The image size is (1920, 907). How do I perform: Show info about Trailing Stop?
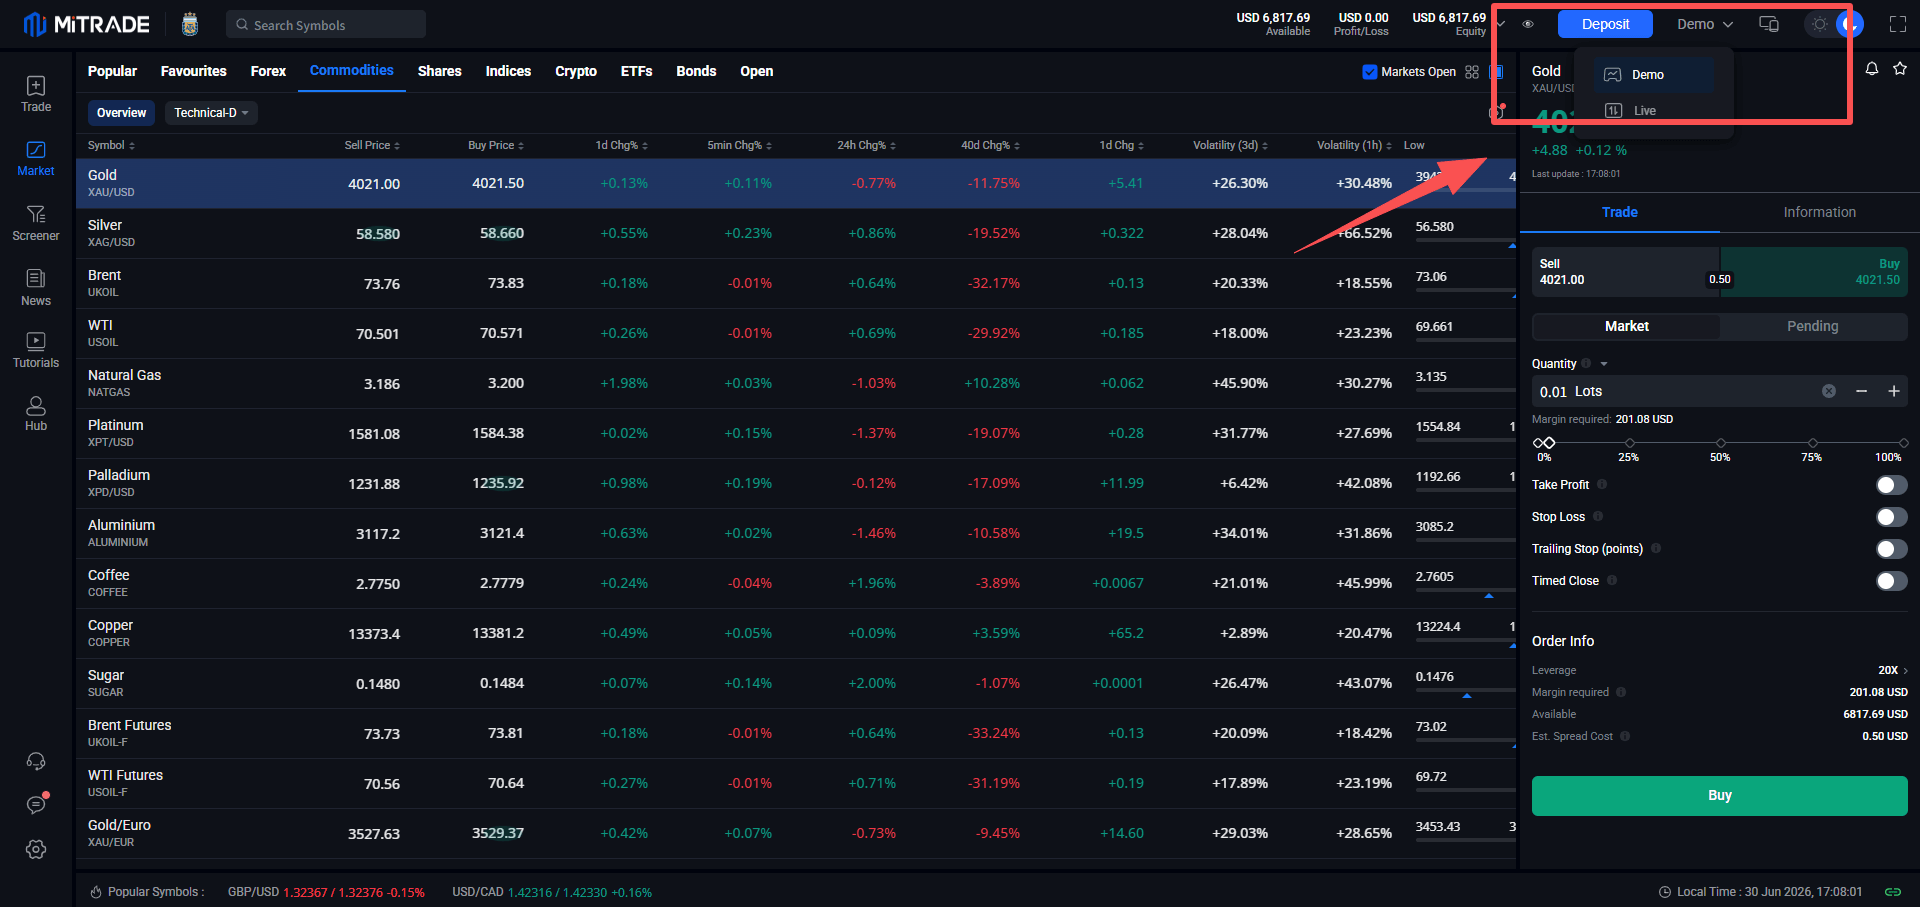point(1656,548)
